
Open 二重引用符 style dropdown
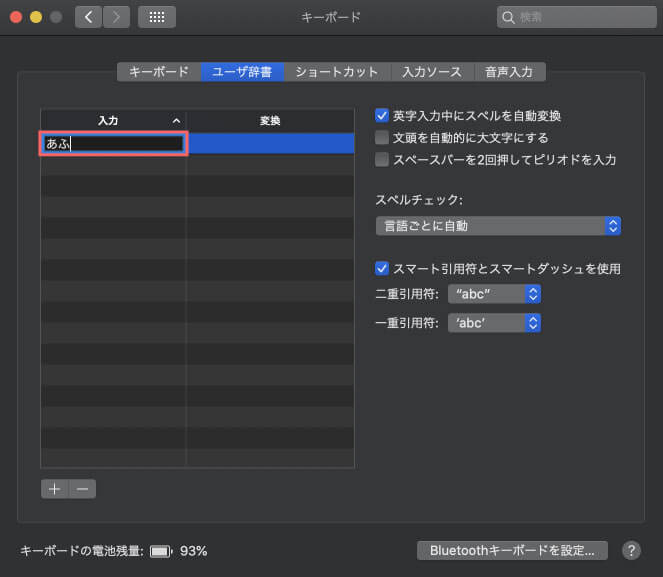pyautogui.click(x=494, y=294)
